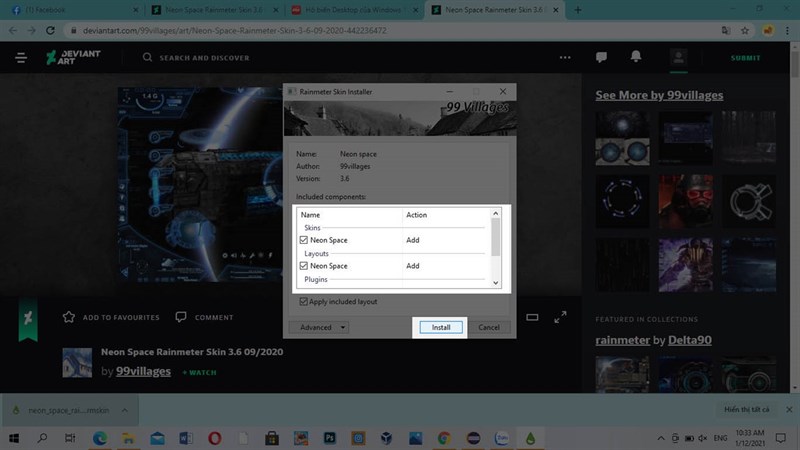Launch Opera browser from taskbar

tap(215, 438)
